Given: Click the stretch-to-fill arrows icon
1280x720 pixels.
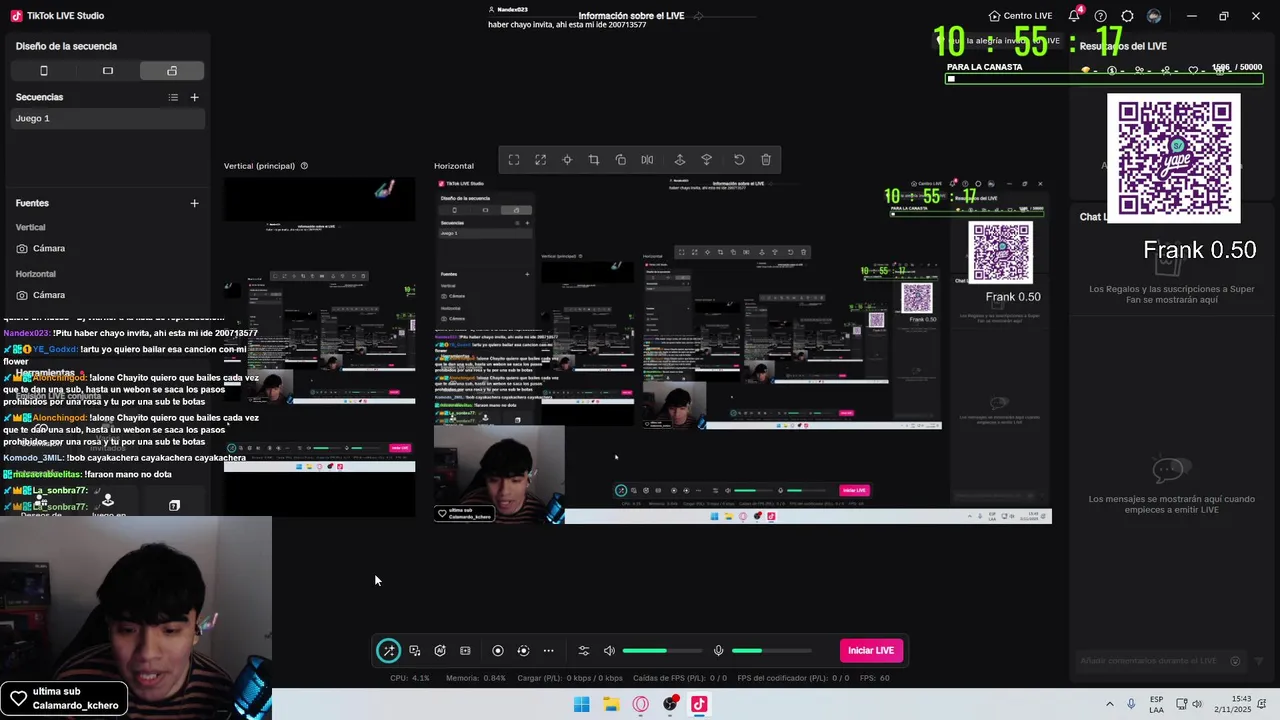Looking at the screenshot, I should tap(541, 160).
